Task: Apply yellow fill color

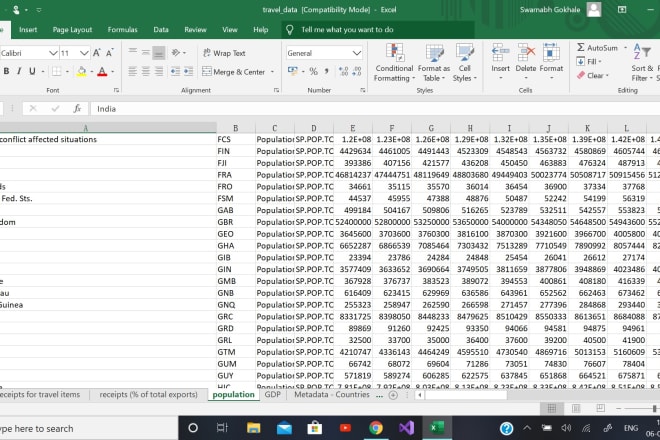Action: tap(82, 72)
